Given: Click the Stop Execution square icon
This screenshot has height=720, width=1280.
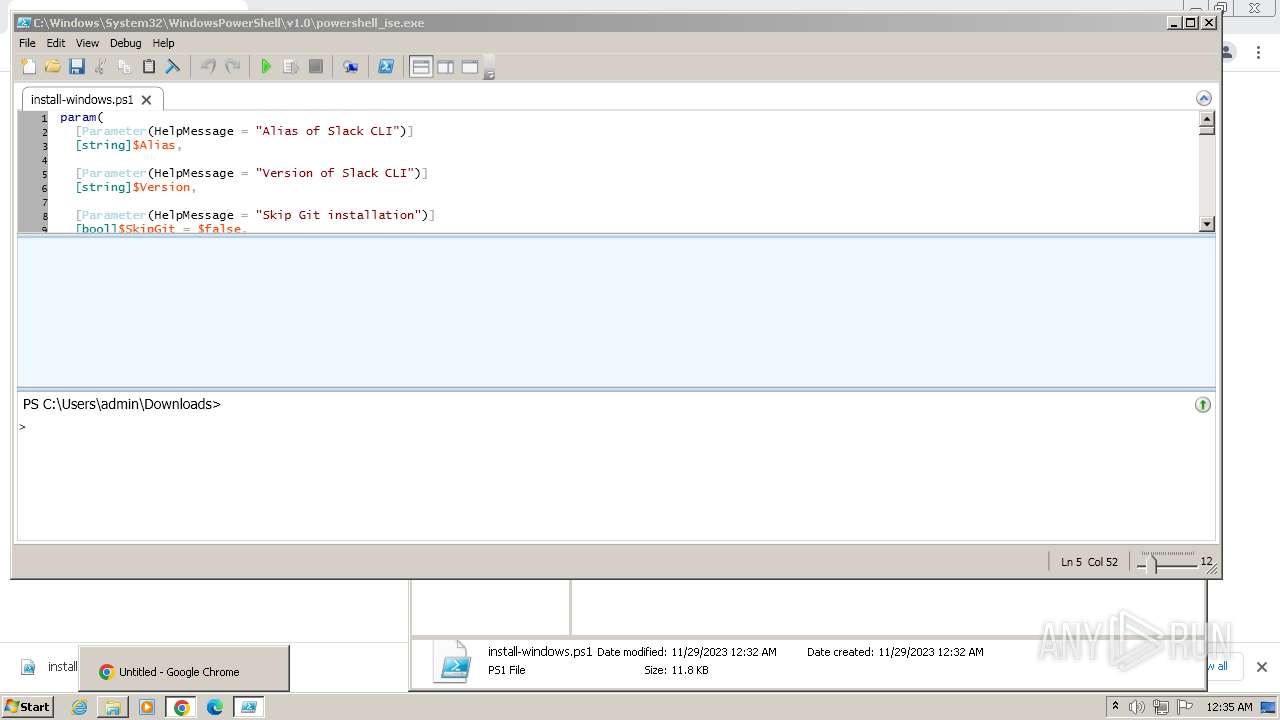Looking at the screenshot, I should [x=315, y=67].
